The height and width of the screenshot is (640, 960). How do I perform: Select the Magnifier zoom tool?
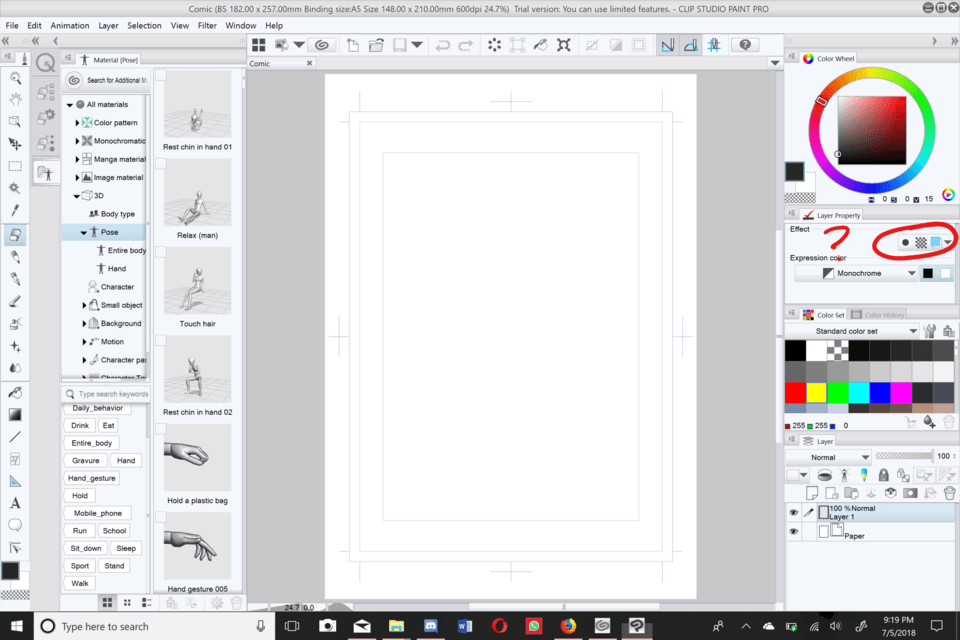pyautogui.click(x=15, y=77)
